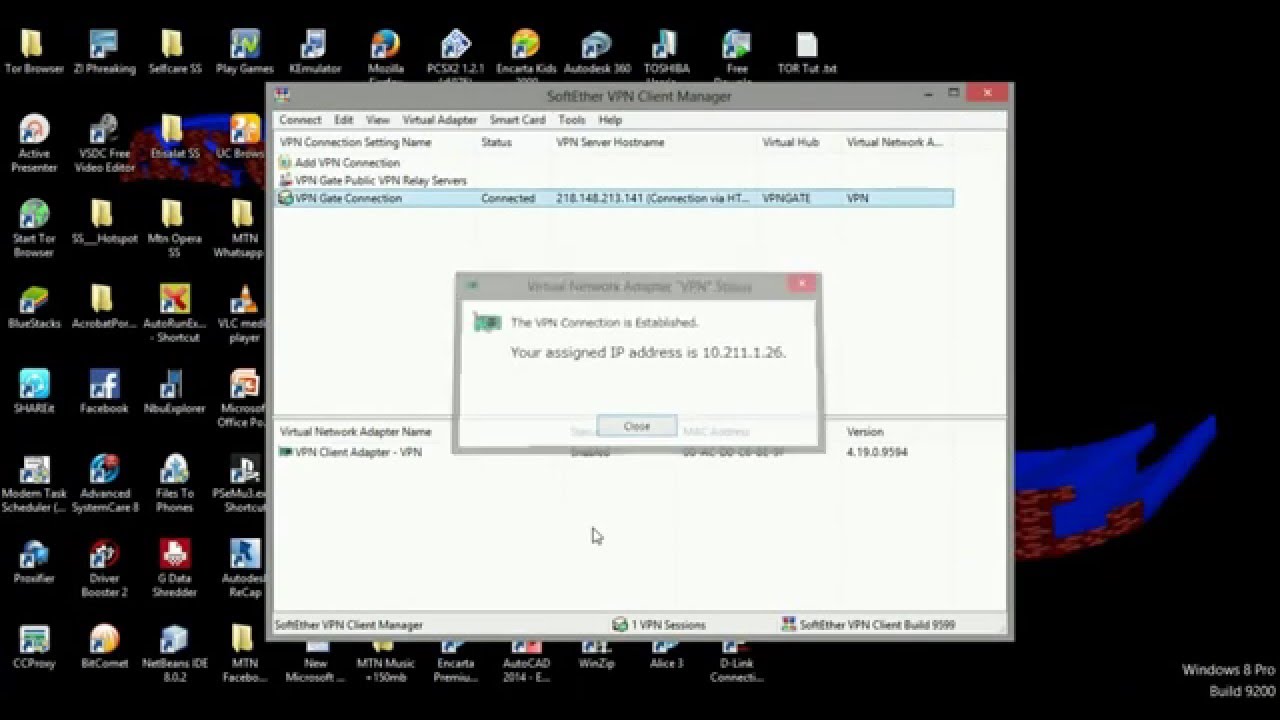
Task: Select the BitComet desktop icon
Action: [104, 648]
